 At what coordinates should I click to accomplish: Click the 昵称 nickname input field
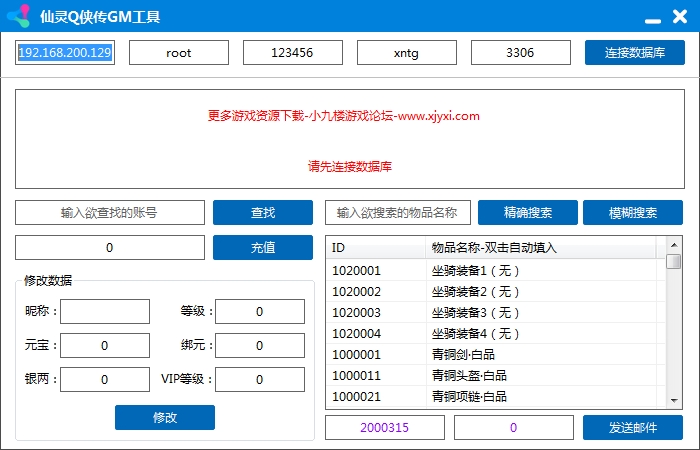coord(106,312)
